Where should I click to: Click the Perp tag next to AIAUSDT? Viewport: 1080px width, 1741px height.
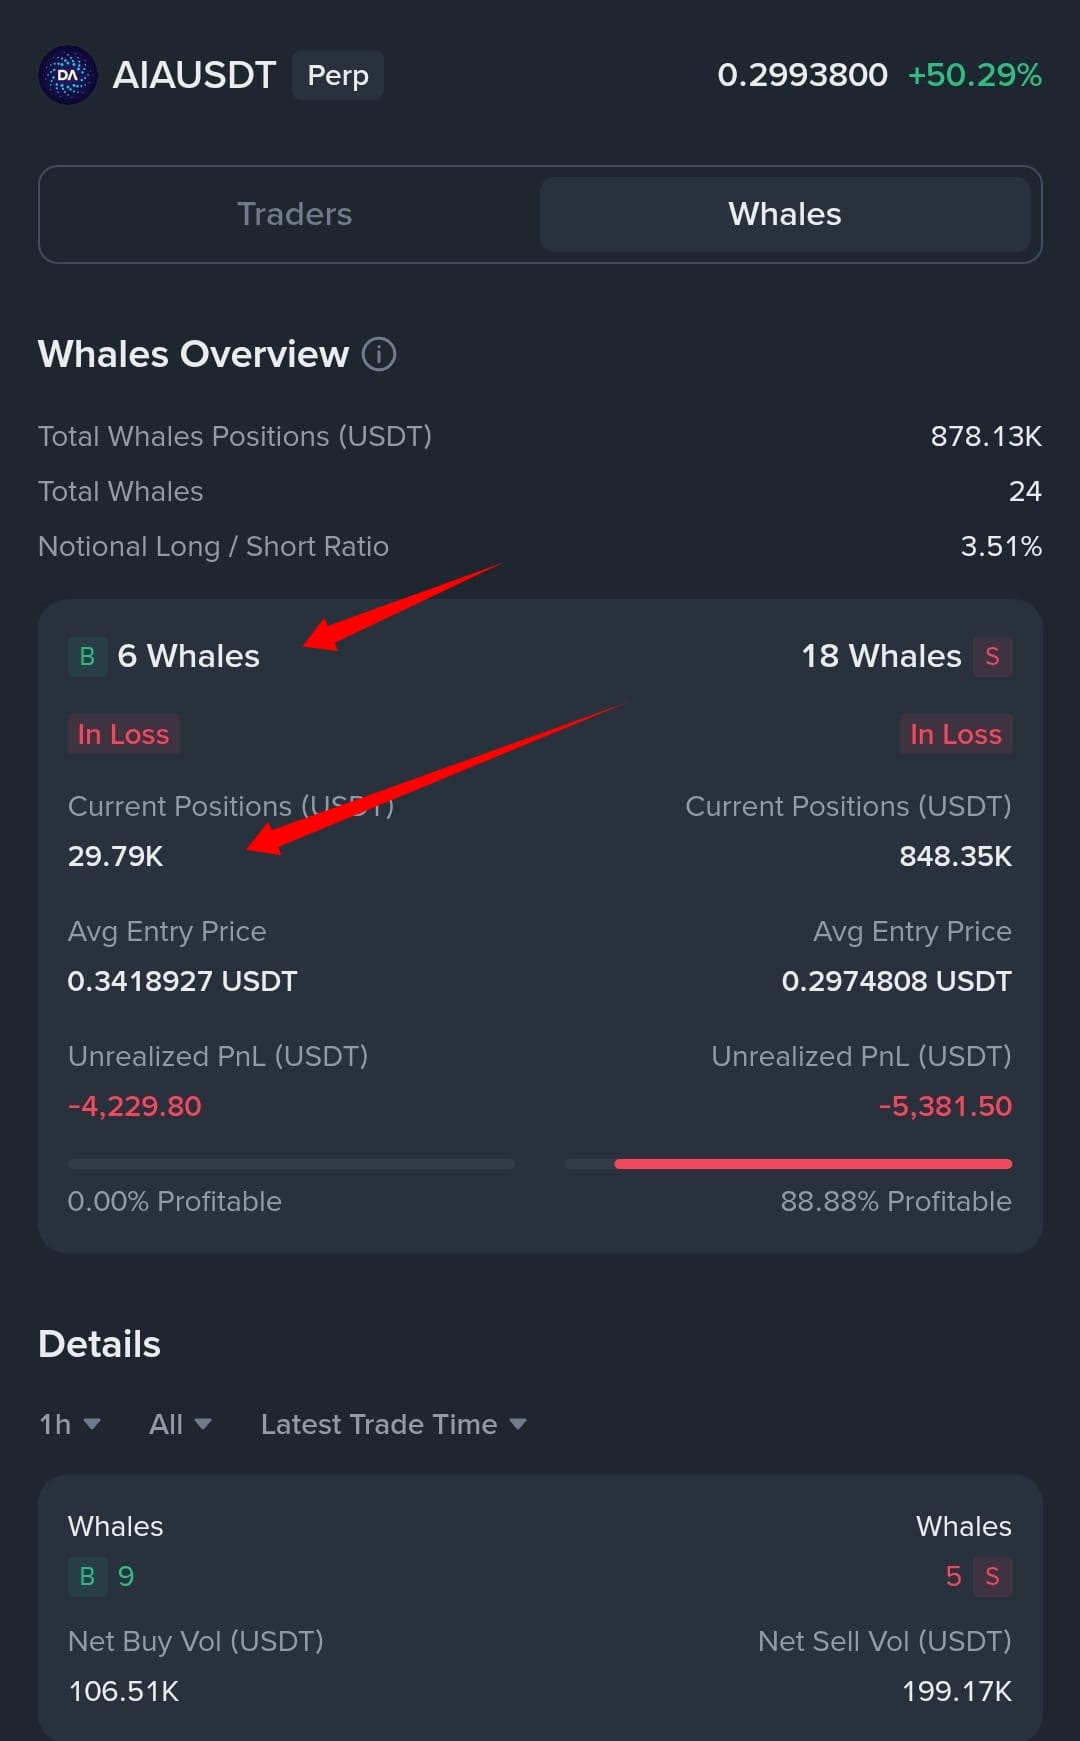pyautogui.click(x=338, y=75)
